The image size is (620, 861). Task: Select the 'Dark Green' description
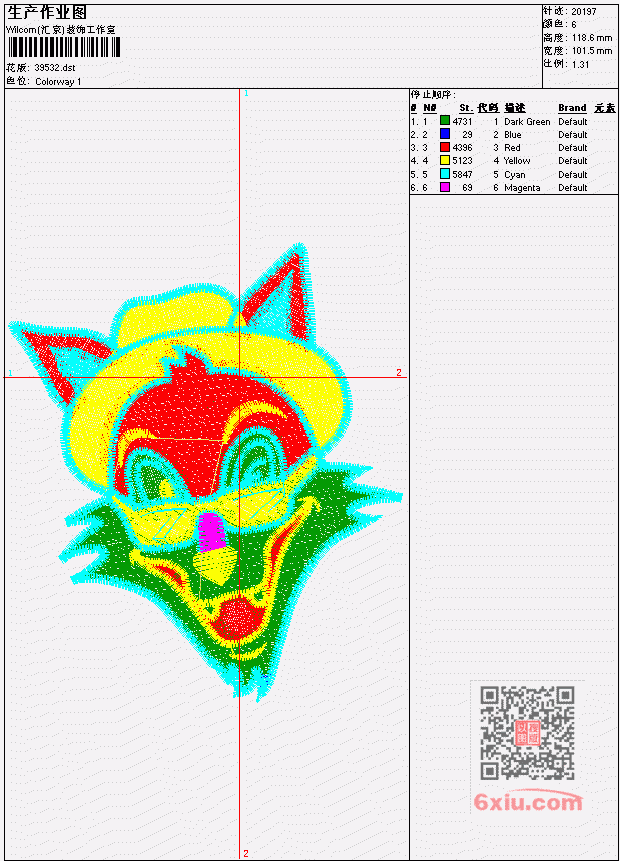pyautogui.click(x=527, y=121)
